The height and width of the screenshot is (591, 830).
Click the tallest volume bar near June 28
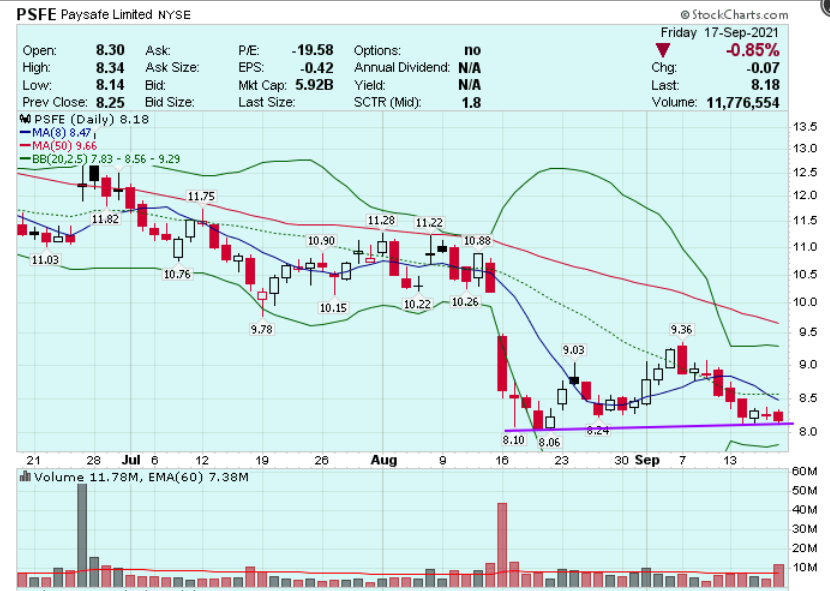click(82, 535)
